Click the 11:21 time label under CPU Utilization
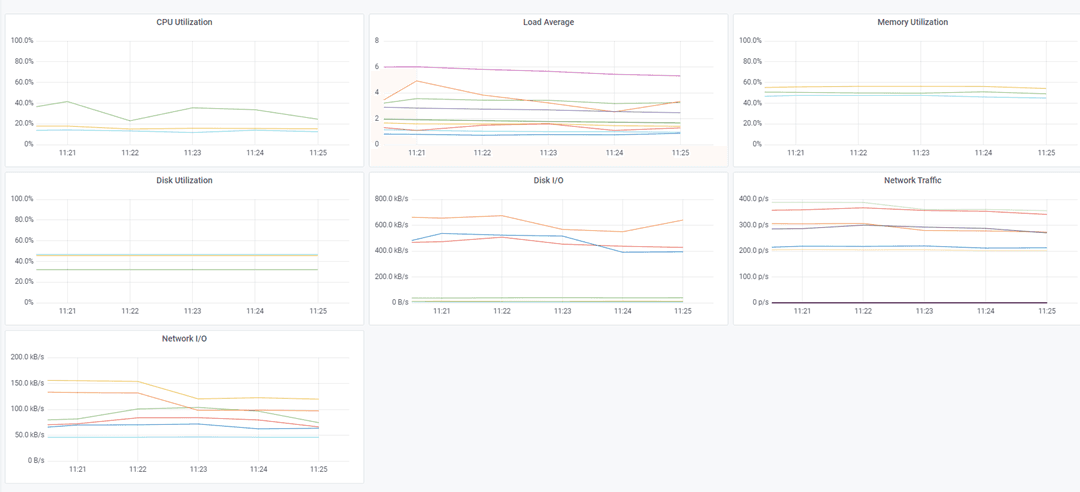This screenshot has height=492, width=1080. pyautogui.click(x=68, y=153)
